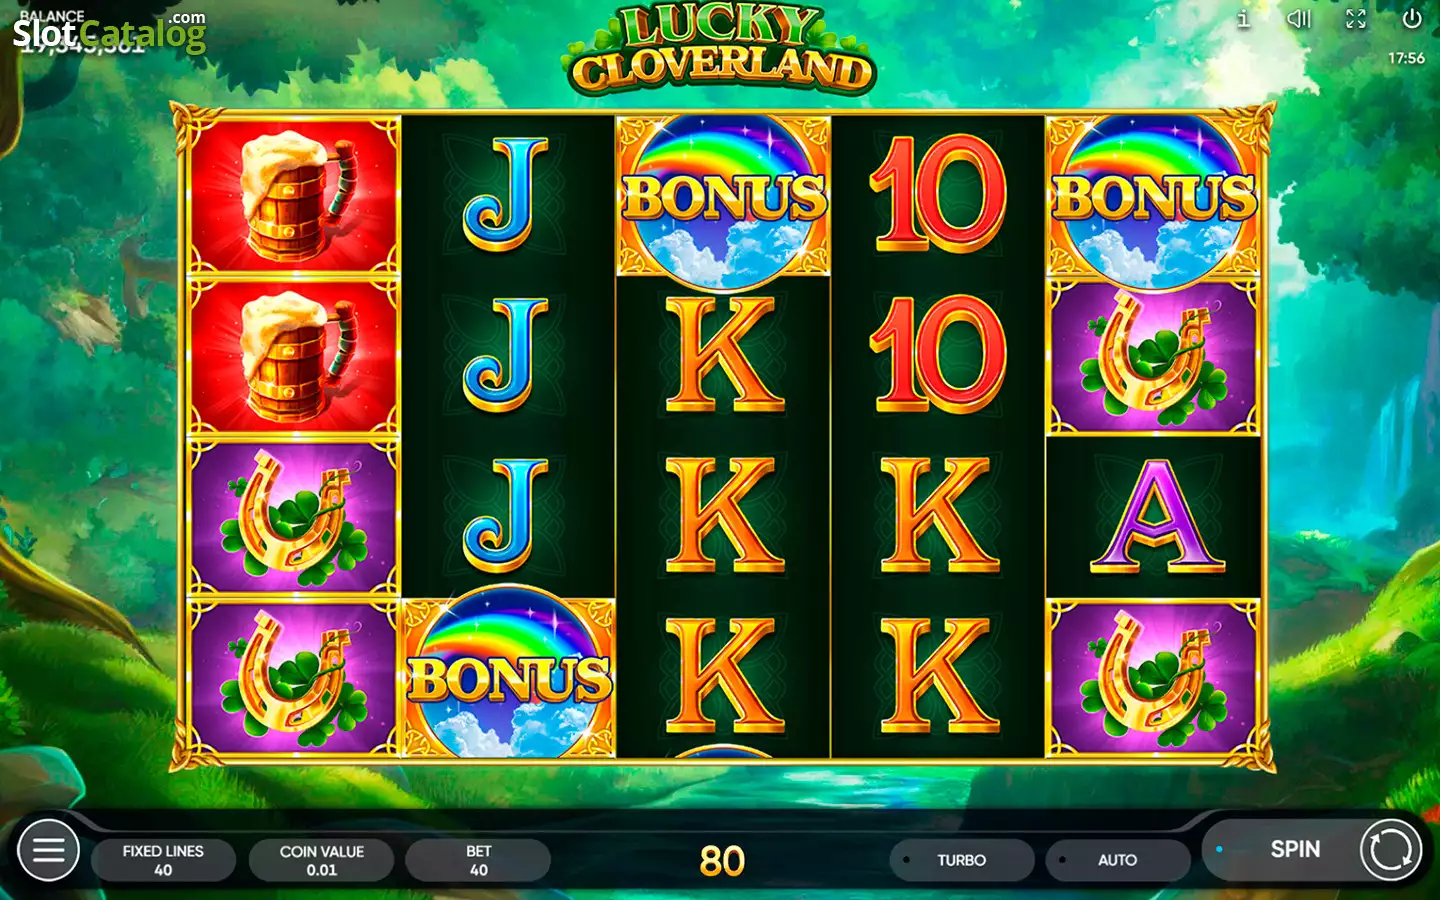
Task: Click the Lucky Cloverland title logo
Action: 719,50
